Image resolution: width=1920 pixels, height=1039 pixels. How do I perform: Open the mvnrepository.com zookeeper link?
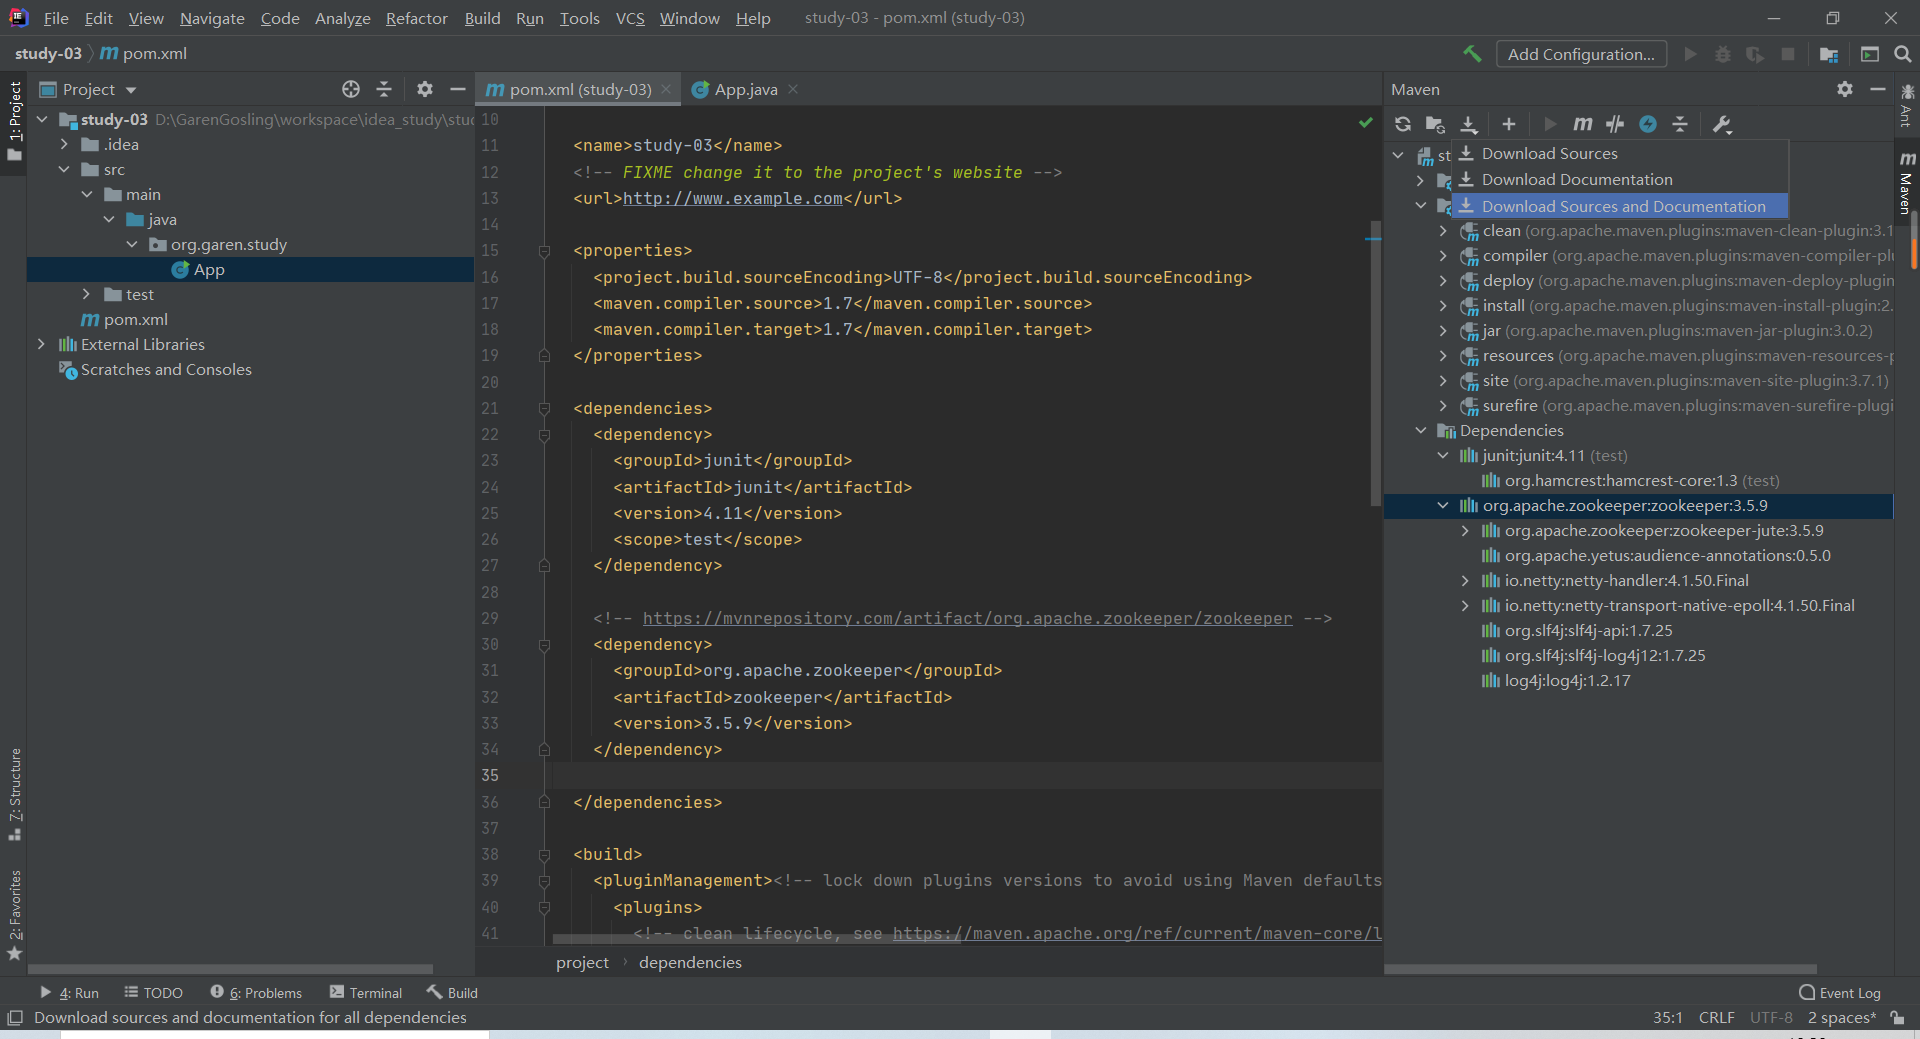(x=967, y=618)
